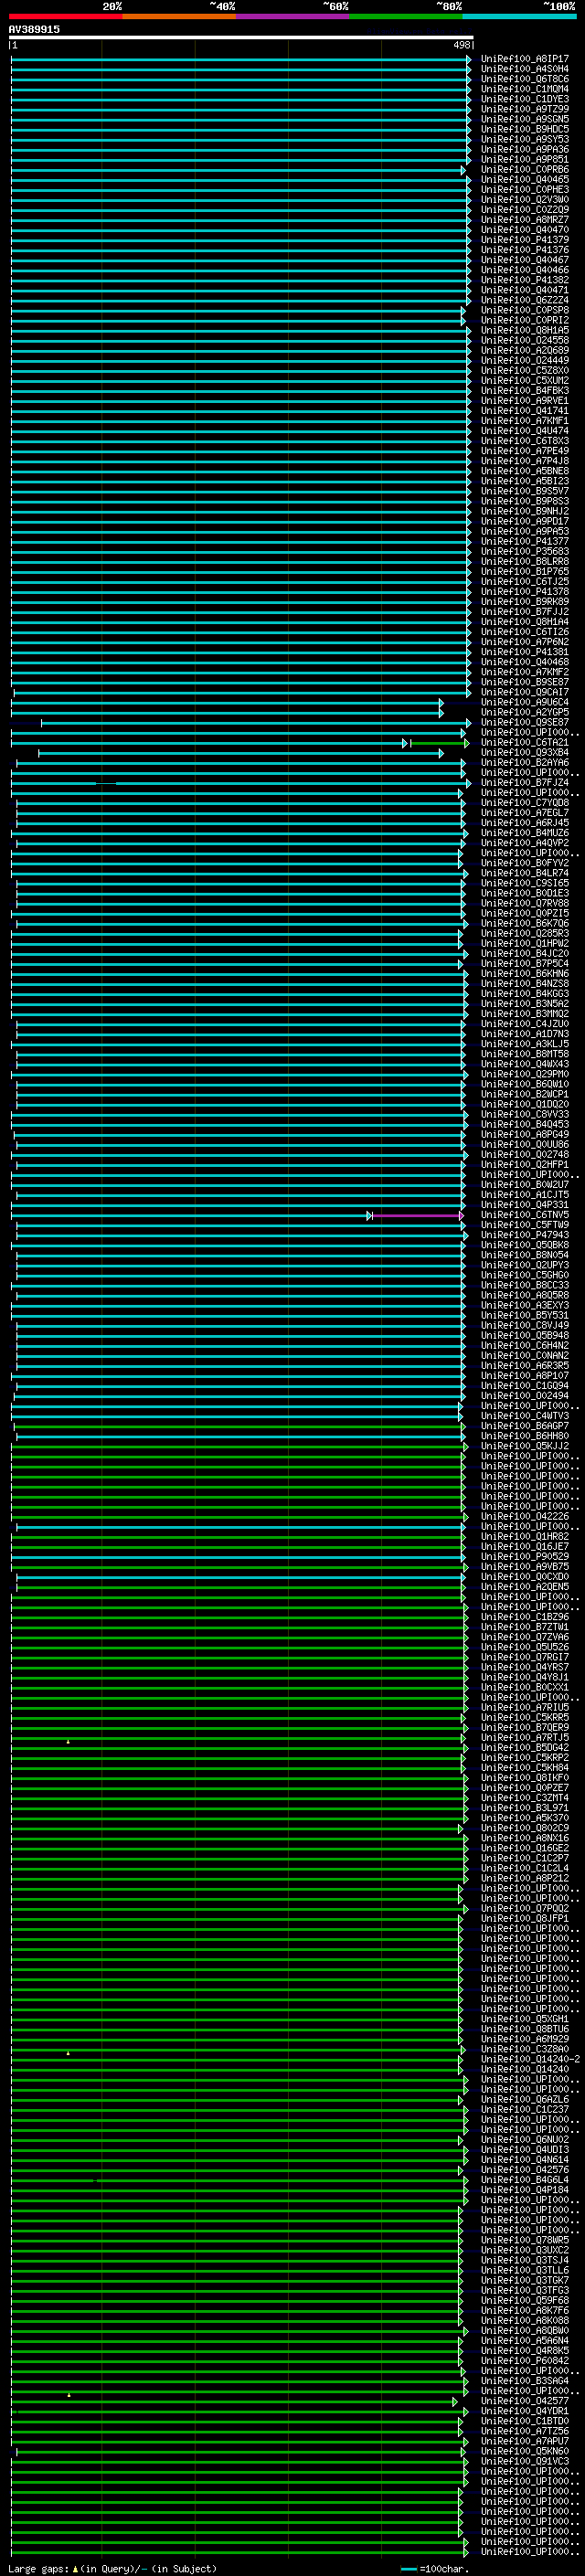This screenshot has width=585, height=2576.
Task: Select hit label UniRef100_C6TNV5
Action: click(x=525, y=1215)
